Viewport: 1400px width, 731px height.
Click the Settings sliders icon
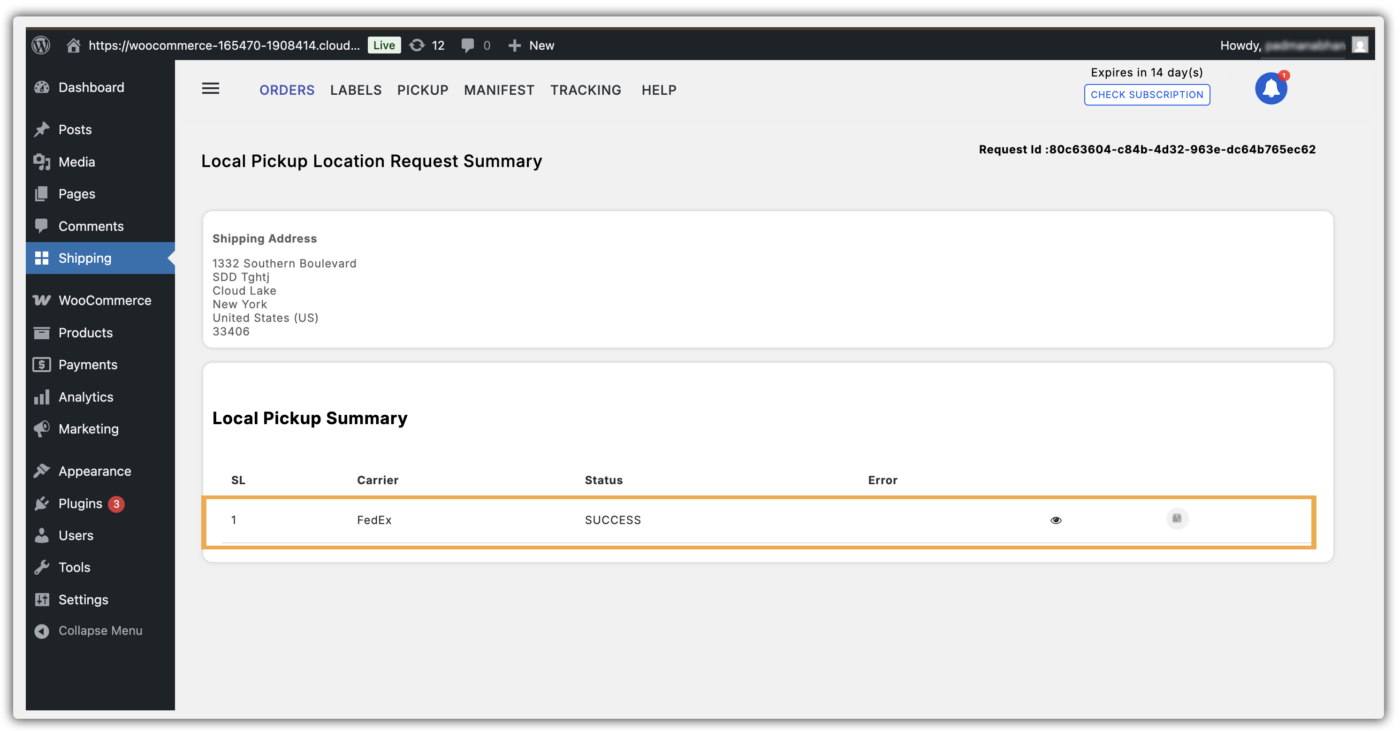coord(42,599)
